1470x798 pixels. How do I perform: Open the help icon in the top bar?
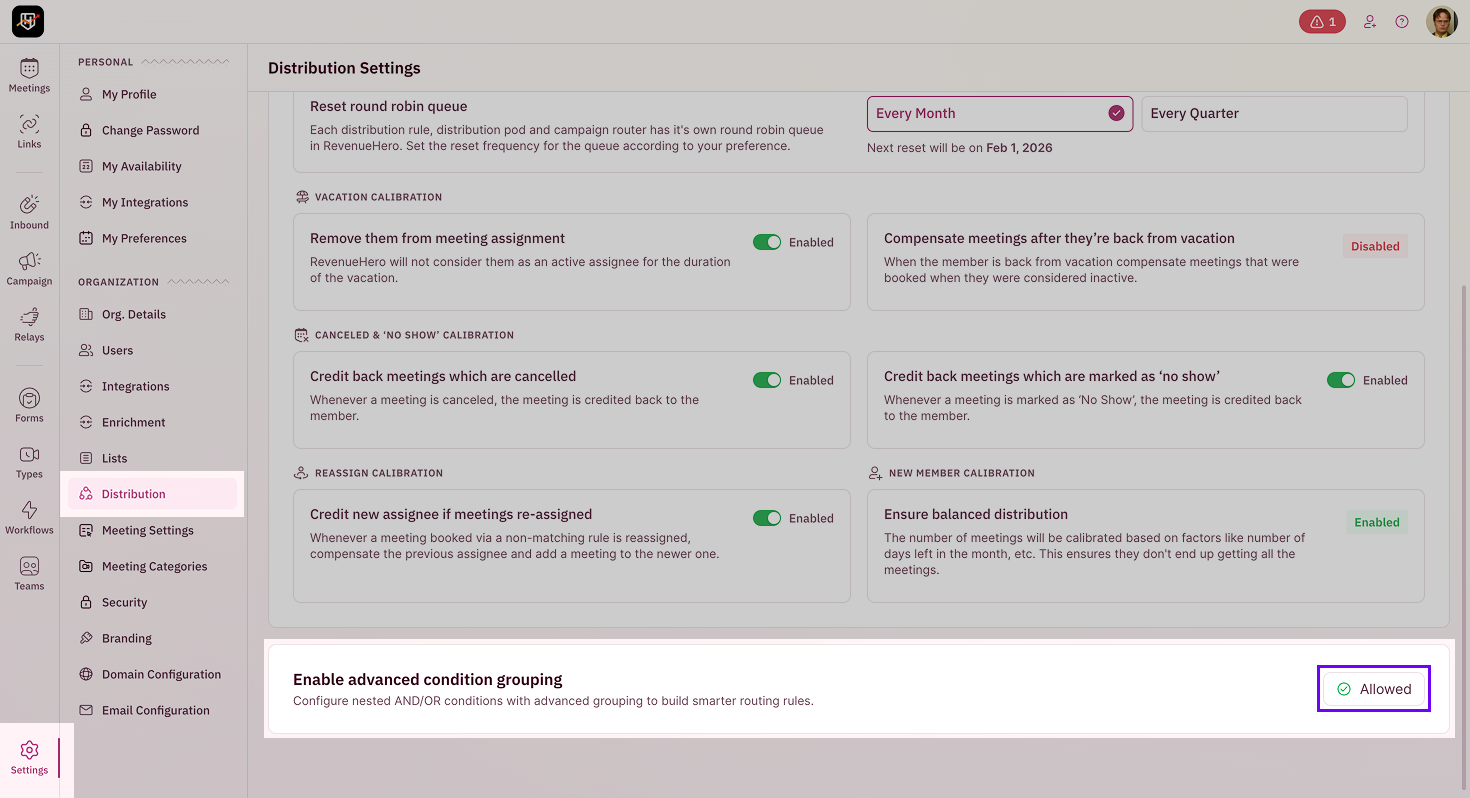pyautogui.click(x=1401, y=20)
